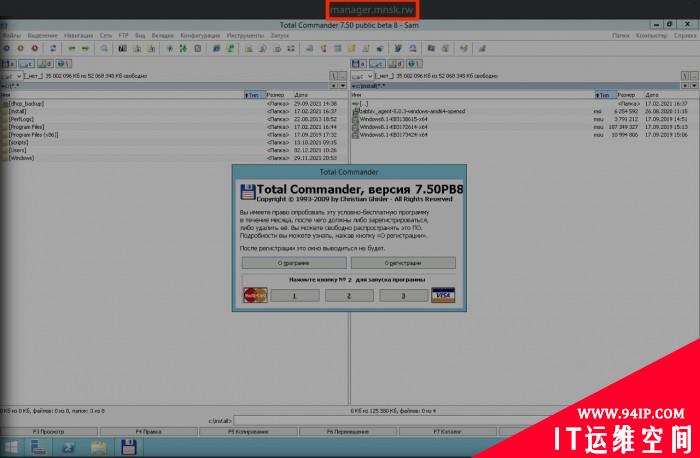Image resolution: width=700 pixels, height=458 pixels.
Task: Sort right panel by Дата column
Action: coord(671,95)
